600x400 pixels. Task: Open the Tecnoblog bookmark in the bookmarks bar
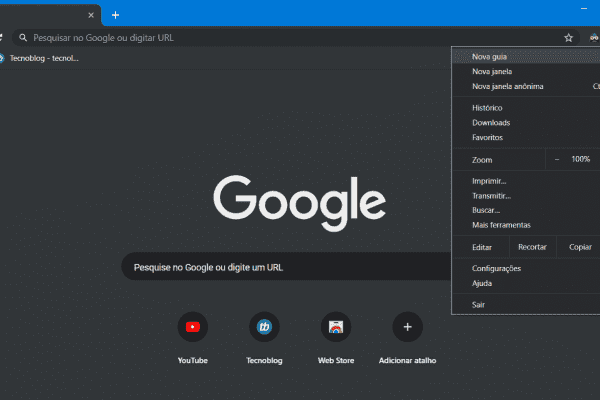pos(39,58)
